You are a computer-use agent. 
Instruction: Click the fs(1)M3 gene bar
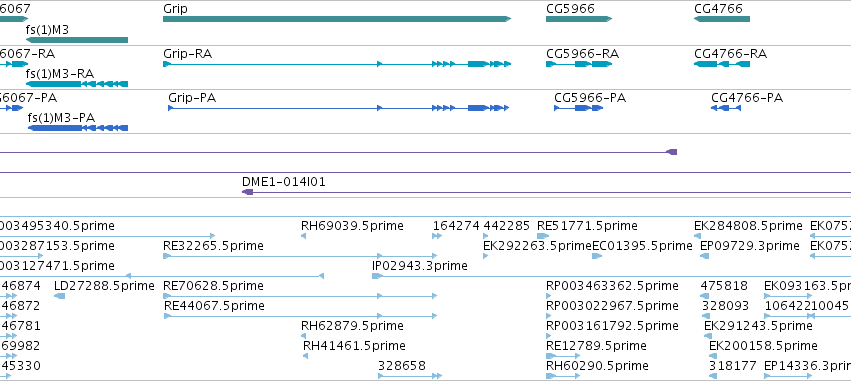[77, 40]
